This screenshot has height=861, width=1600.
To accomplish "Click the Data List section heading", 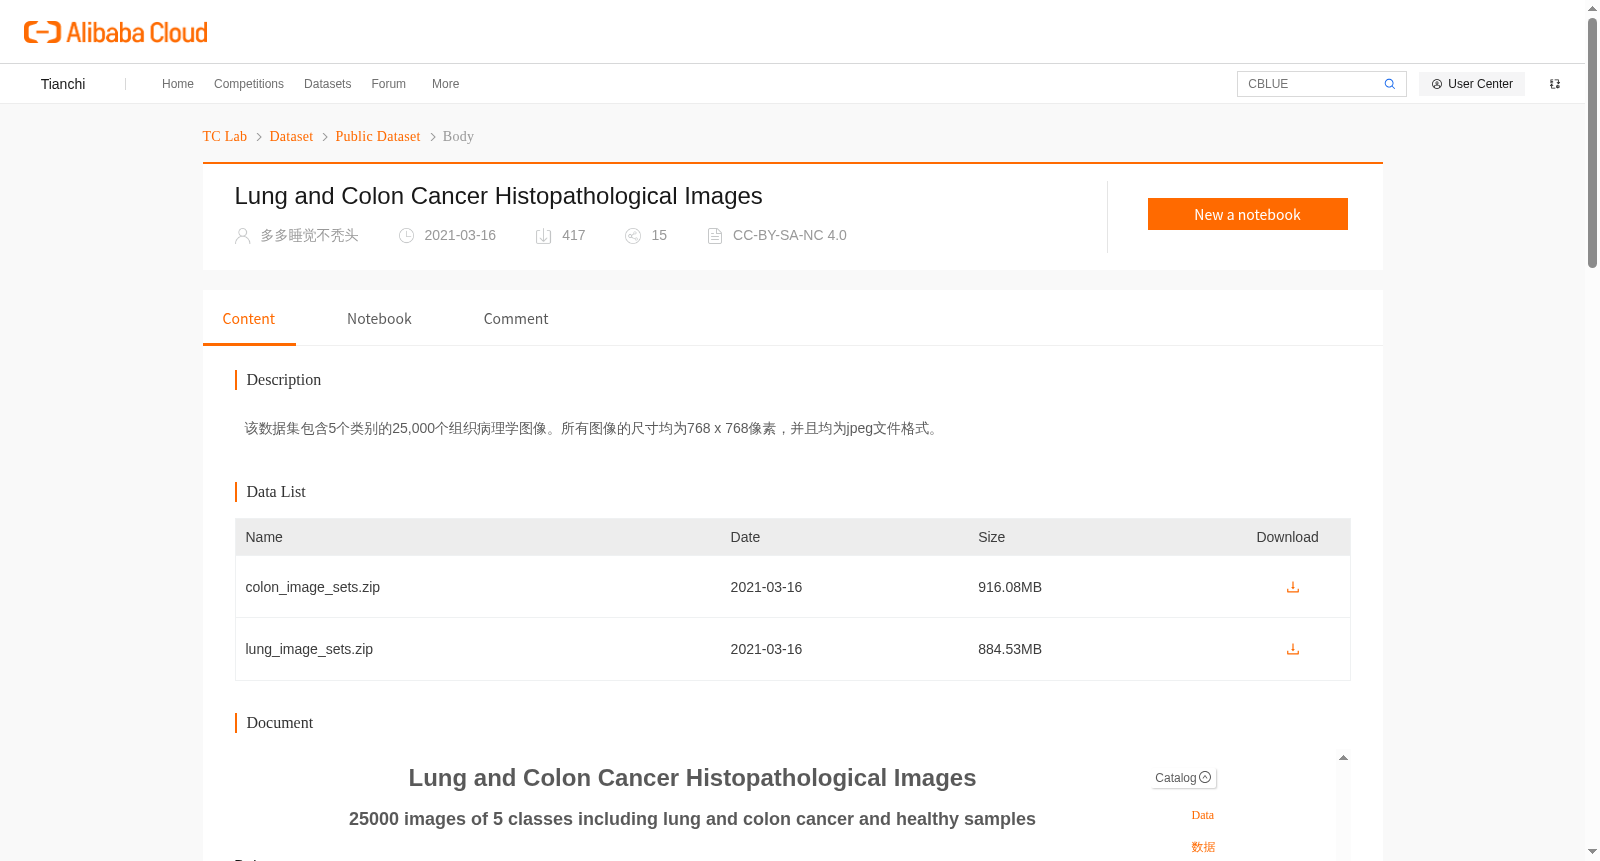I will coord(276,492).
